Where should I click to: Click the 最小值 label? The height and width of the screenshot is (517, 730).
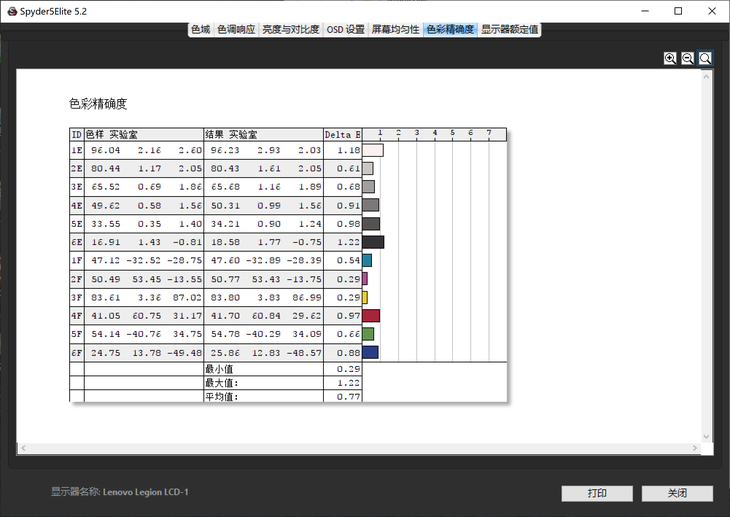click(219, 369)
